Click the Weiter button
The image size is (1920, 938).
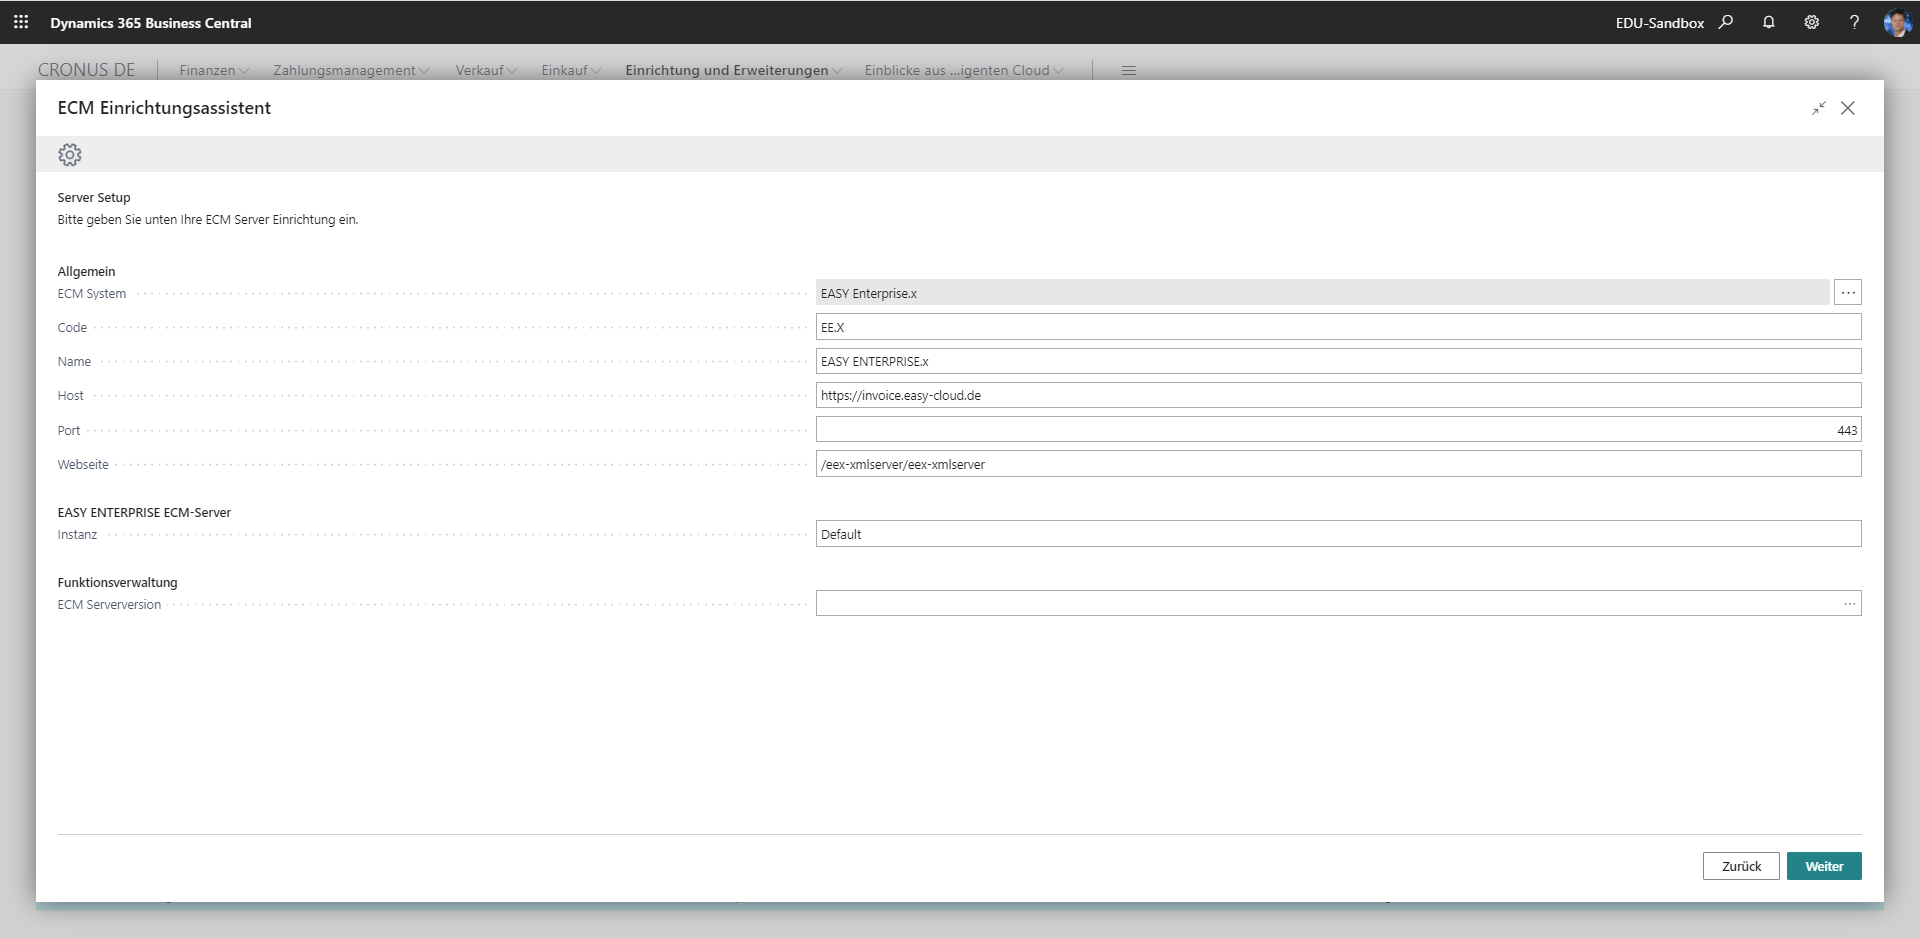1824,866
